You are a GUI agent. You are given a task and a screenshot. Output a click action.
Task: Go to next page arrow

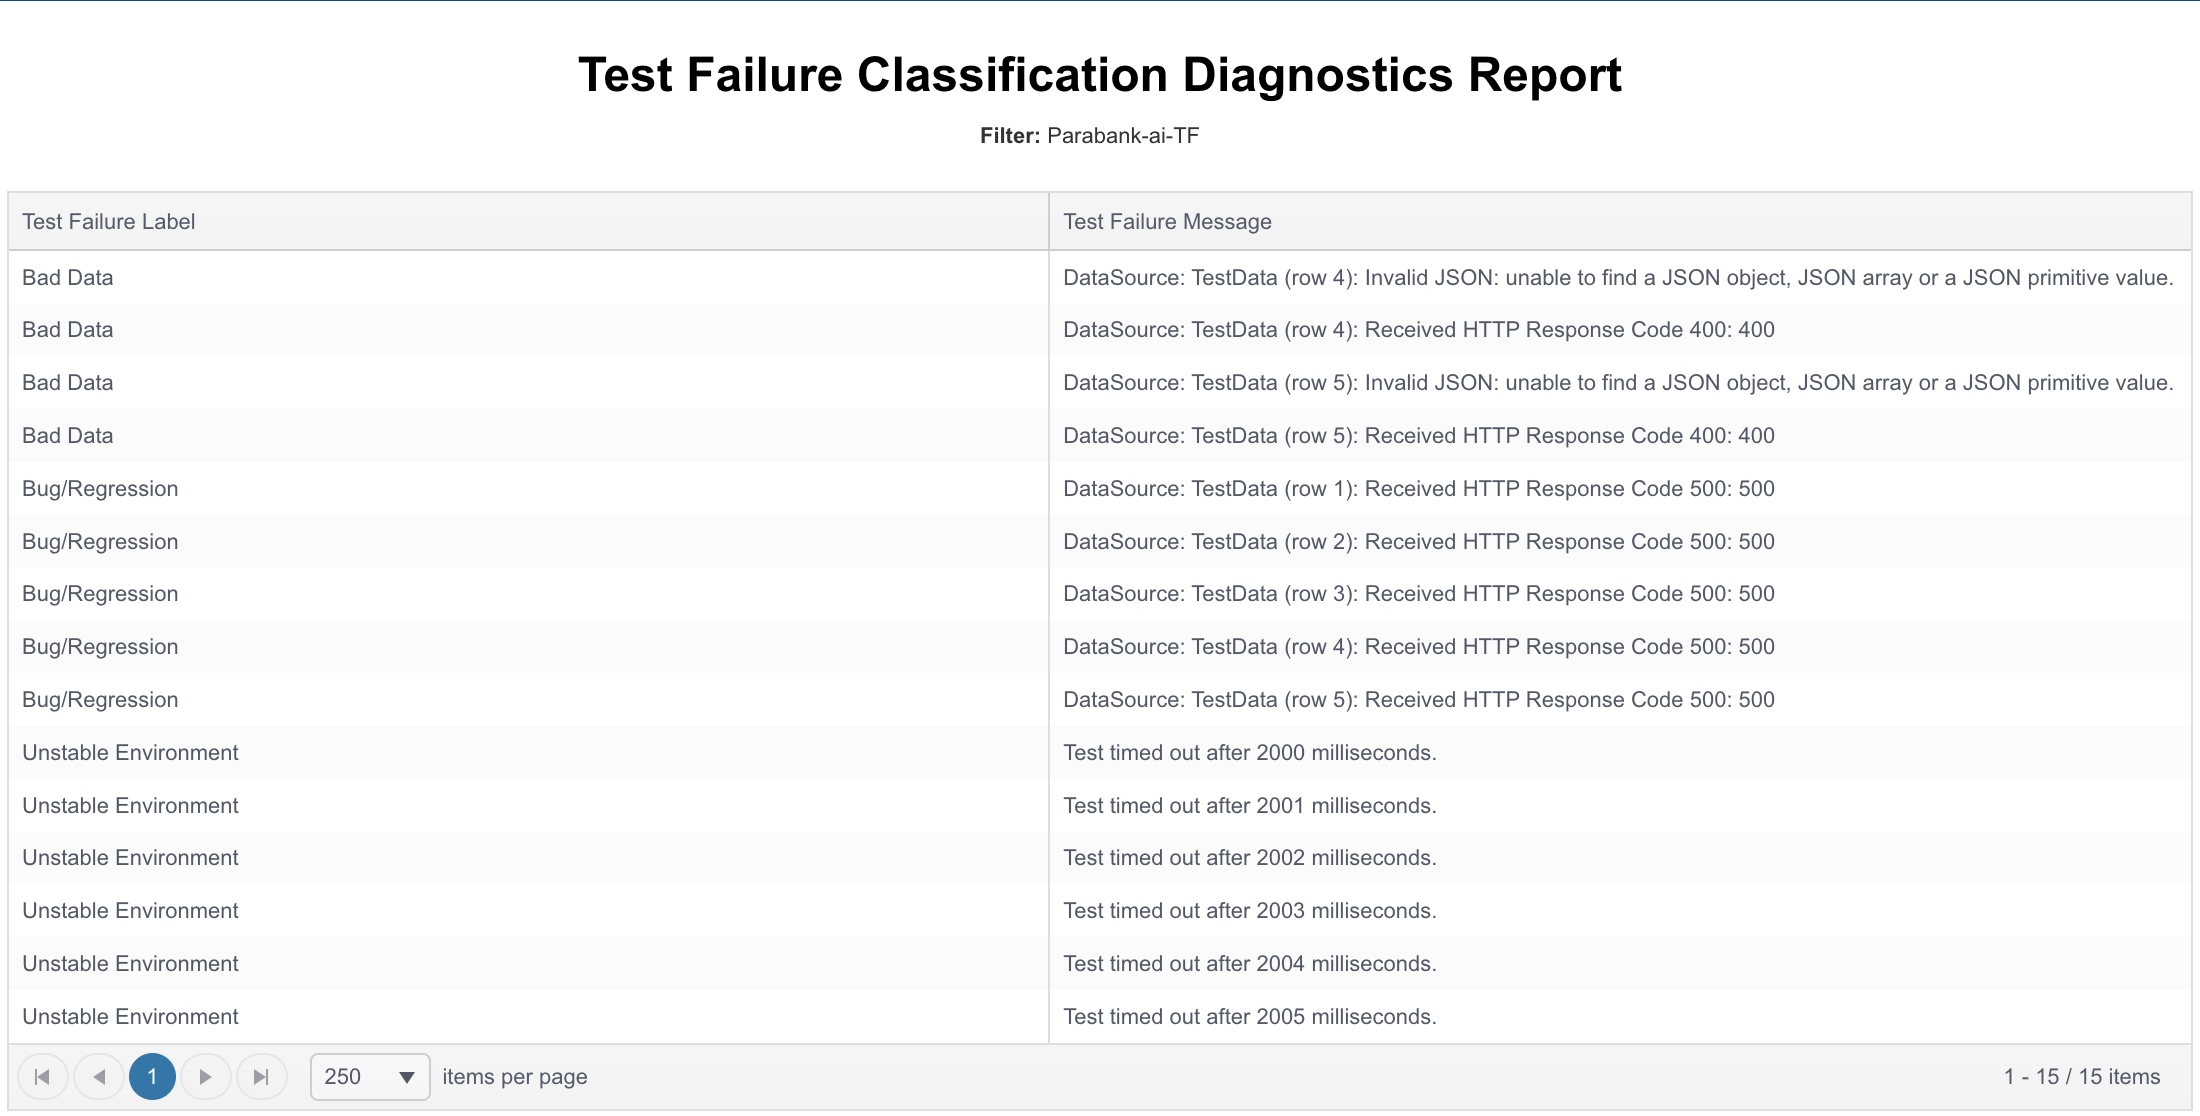[x=206, y=1077]
